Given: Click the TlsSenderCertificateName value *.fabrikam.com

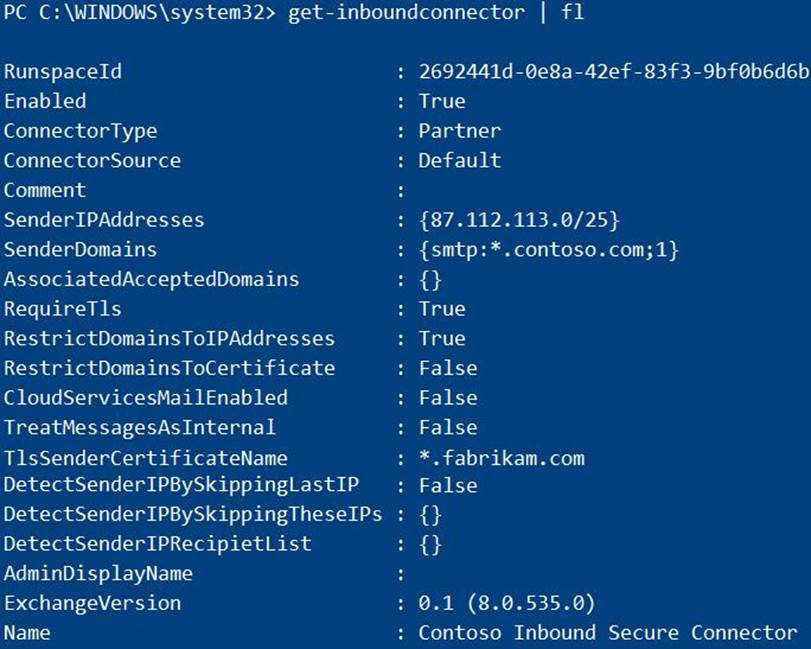Looking at the screenshot, I should (501, 458).
